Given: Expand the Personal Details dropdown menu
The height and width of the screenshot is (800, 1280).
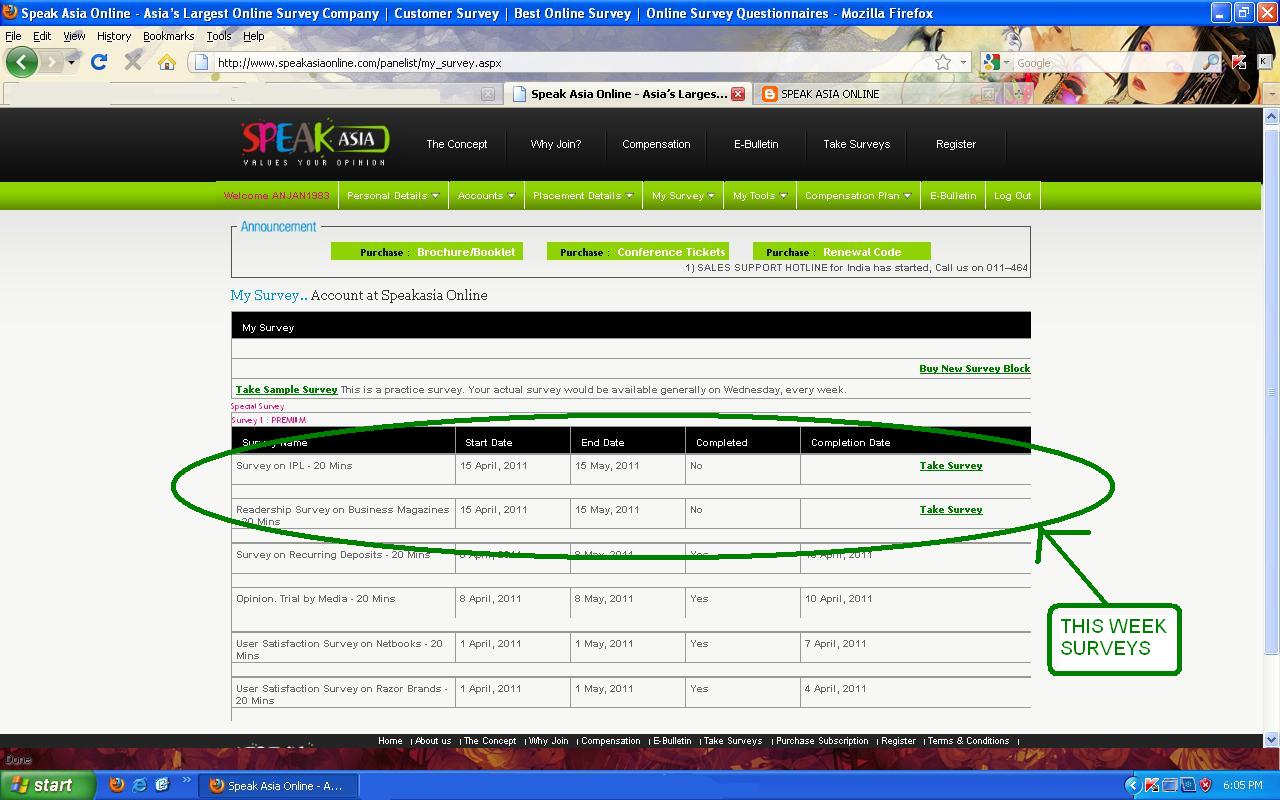Looking at the screenshot, I should click(x=392, y=196).
